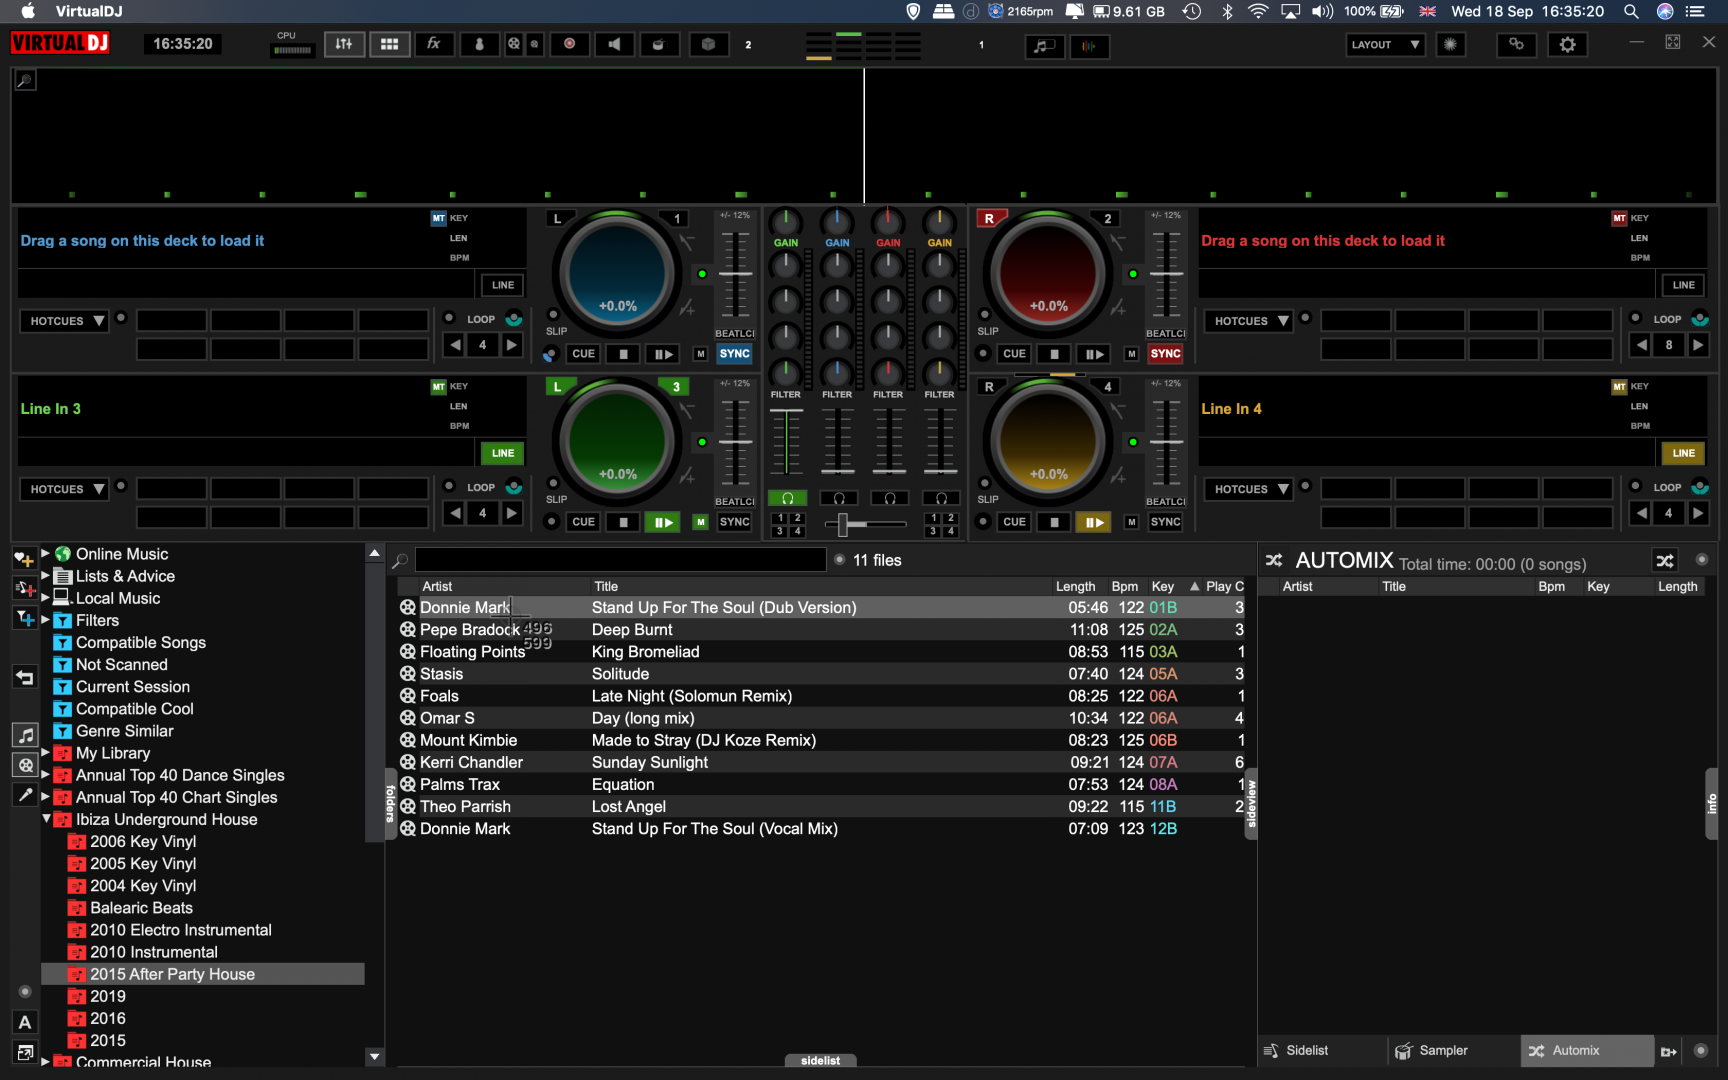Open deck 1 HOTCUES dropdown
This screenshot has width=1728, height=1080.
pyautogui.click(x=67, y=321)
